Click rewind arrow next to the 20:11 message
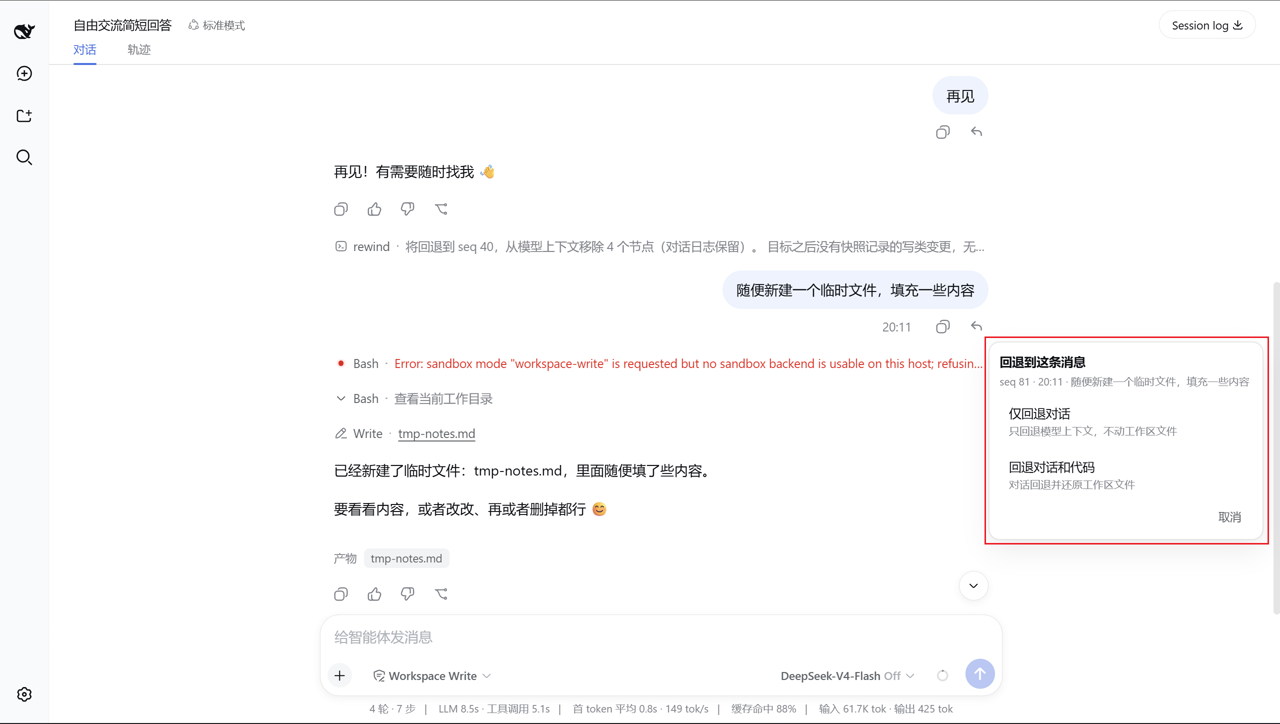 977,327
